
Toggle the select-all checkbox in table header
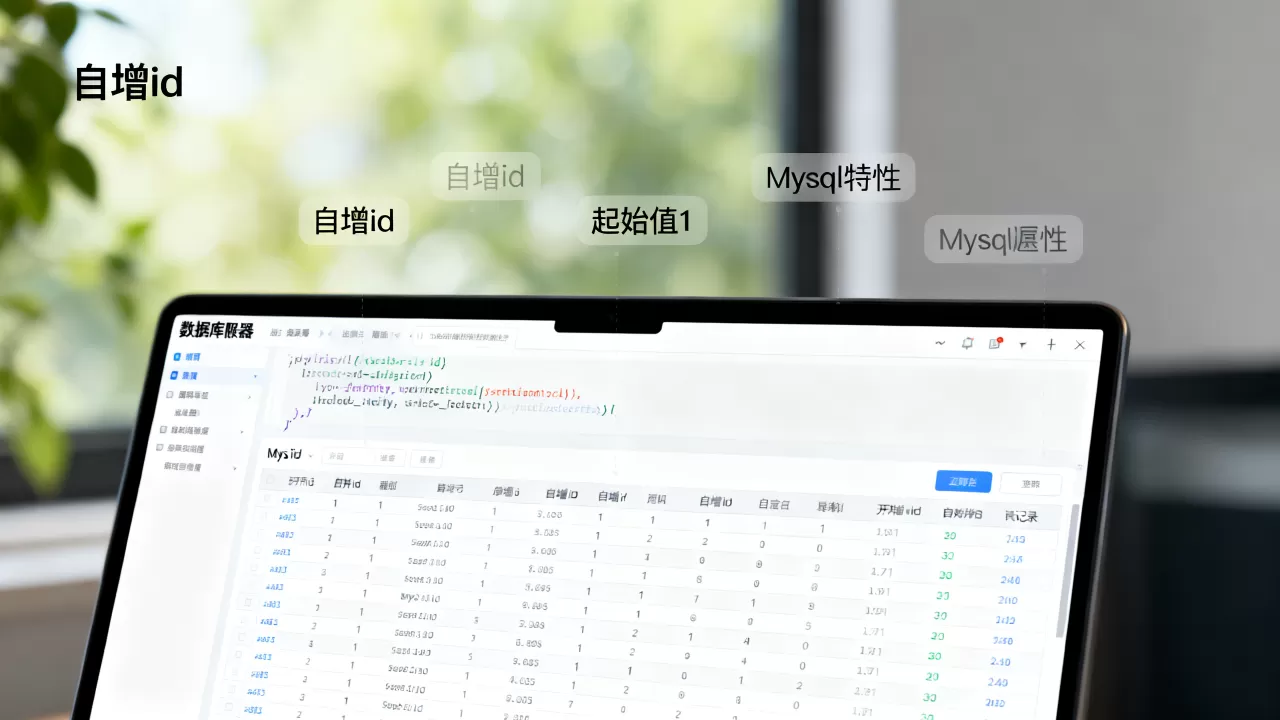[x=268, y=480]
